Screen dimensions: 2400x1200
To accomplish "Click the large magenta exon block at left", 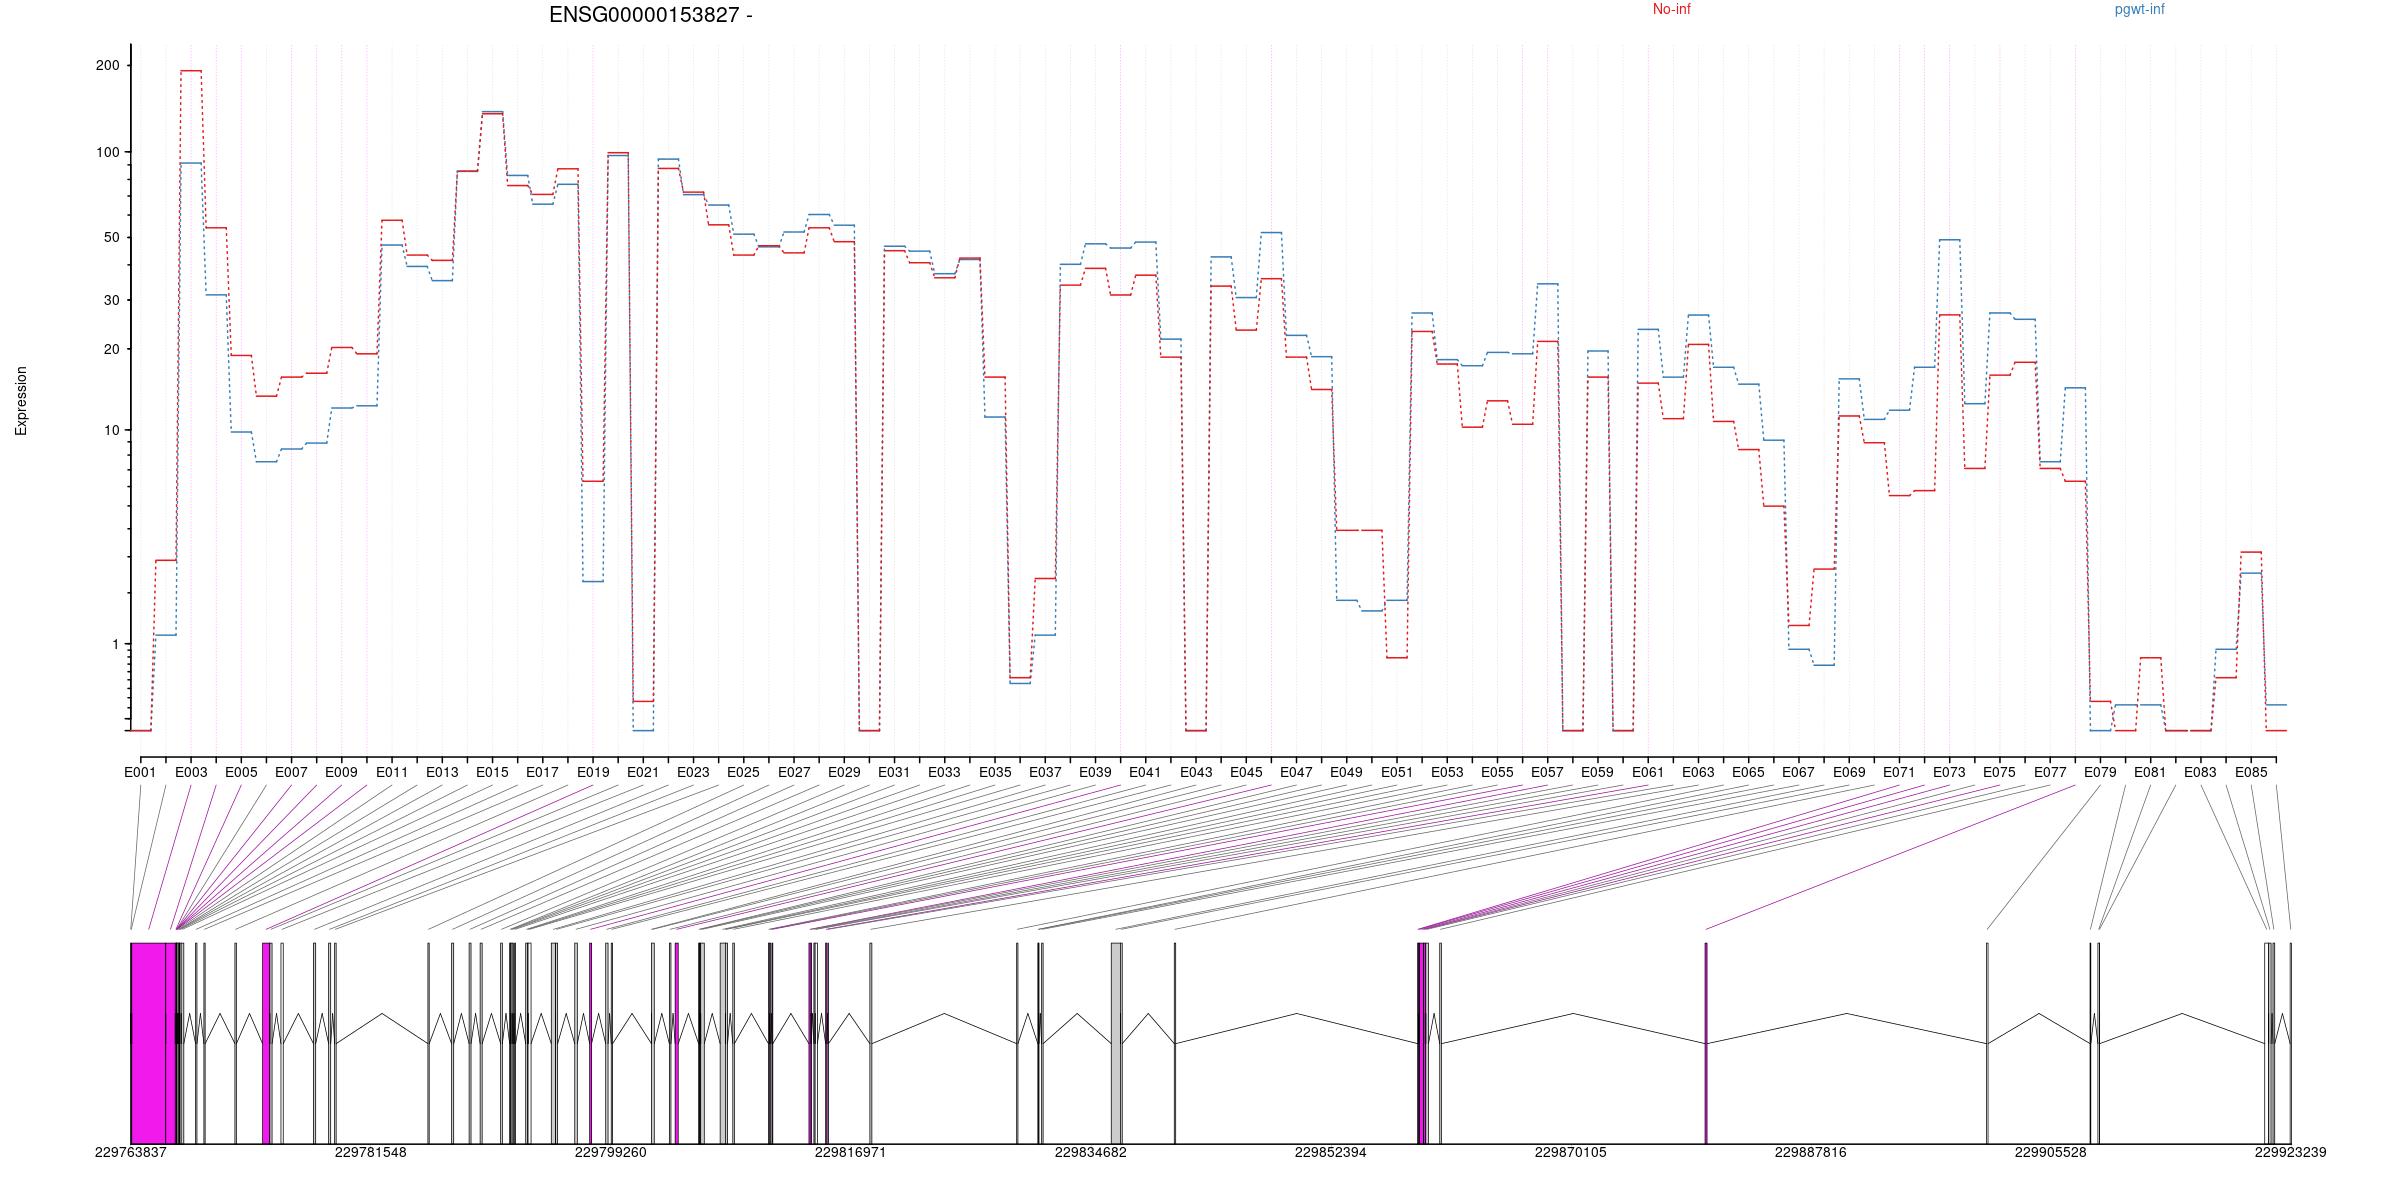I will click(148, 1042).
